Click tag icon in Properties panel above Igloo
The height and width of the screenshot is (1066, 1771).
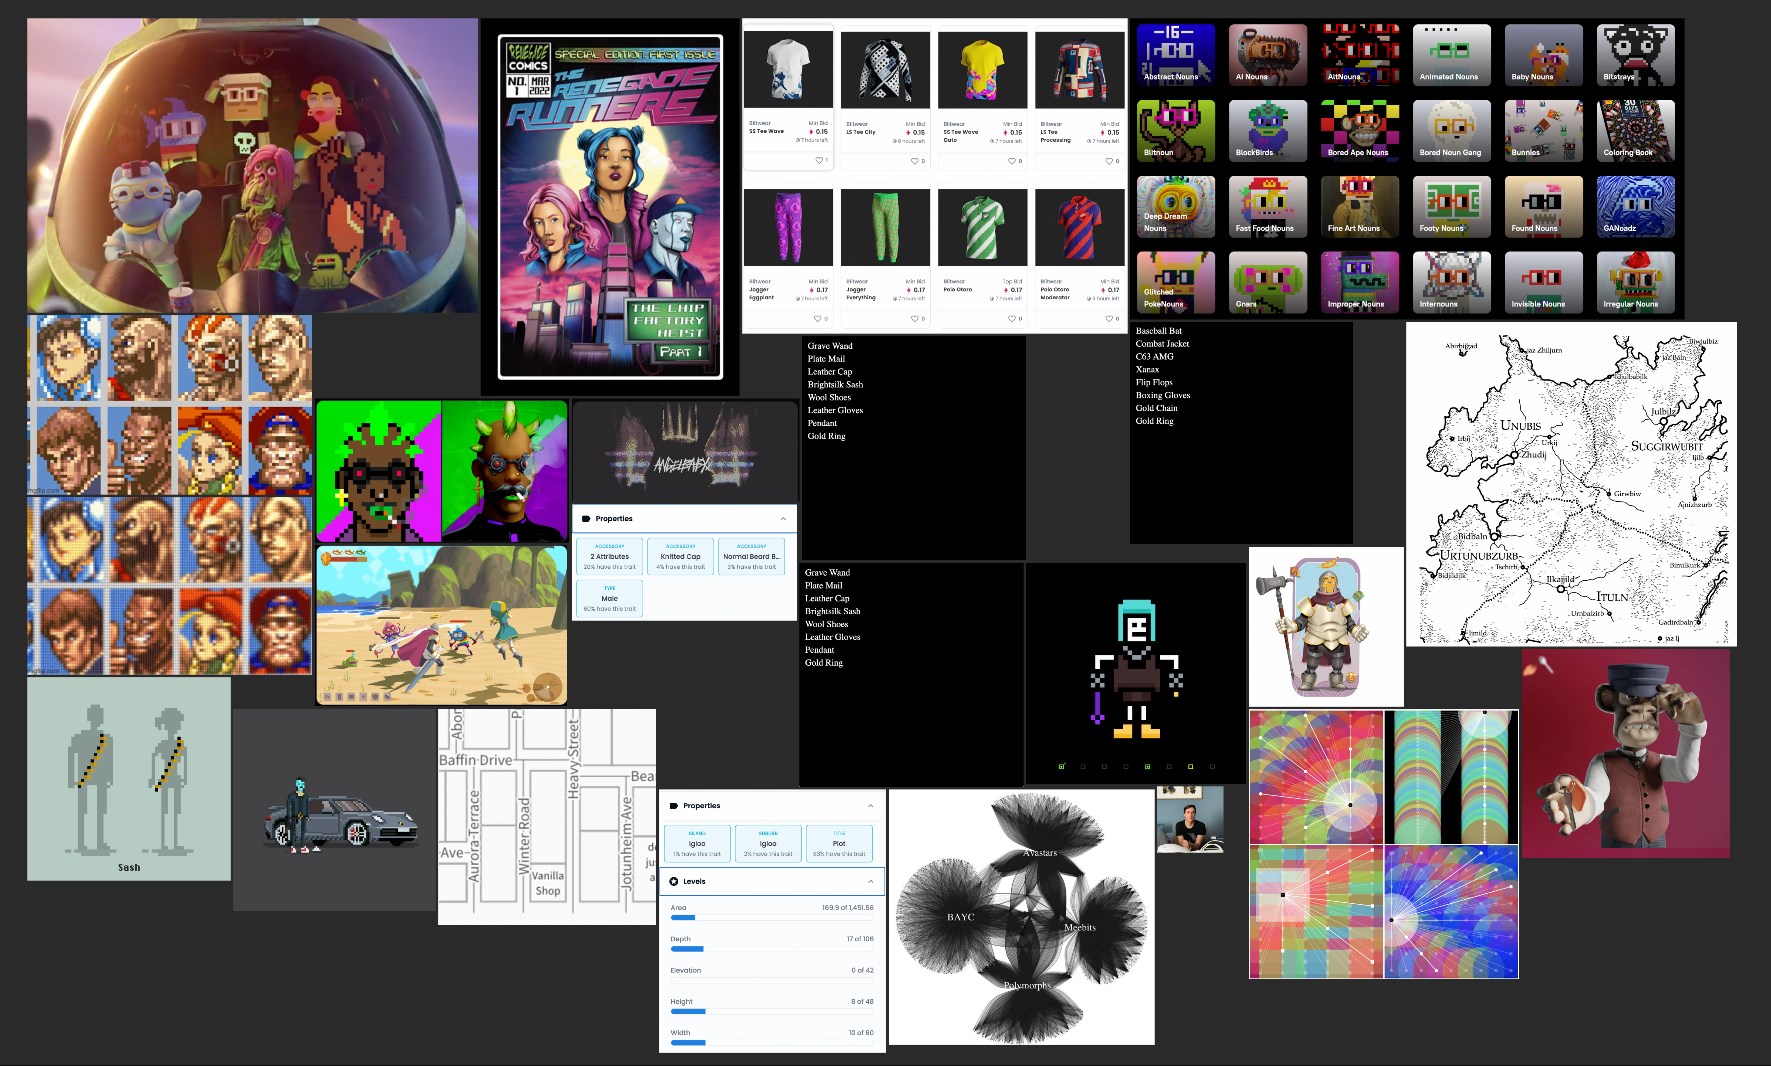tap(674, 805)
